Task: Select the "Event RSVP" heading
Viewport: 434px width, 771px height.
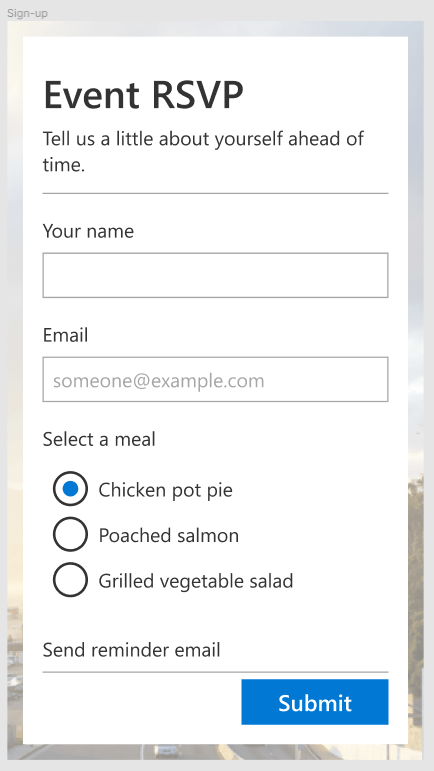Action: (144, 95)
